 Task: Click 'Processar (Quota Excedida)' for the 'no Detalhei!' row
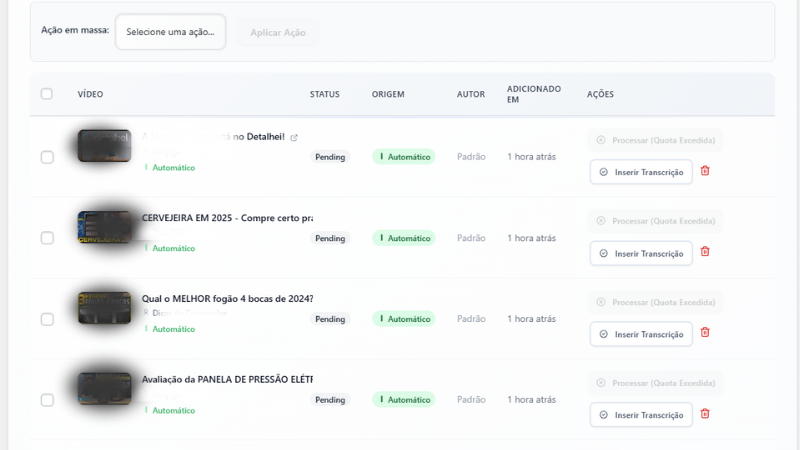pos(656,140)
